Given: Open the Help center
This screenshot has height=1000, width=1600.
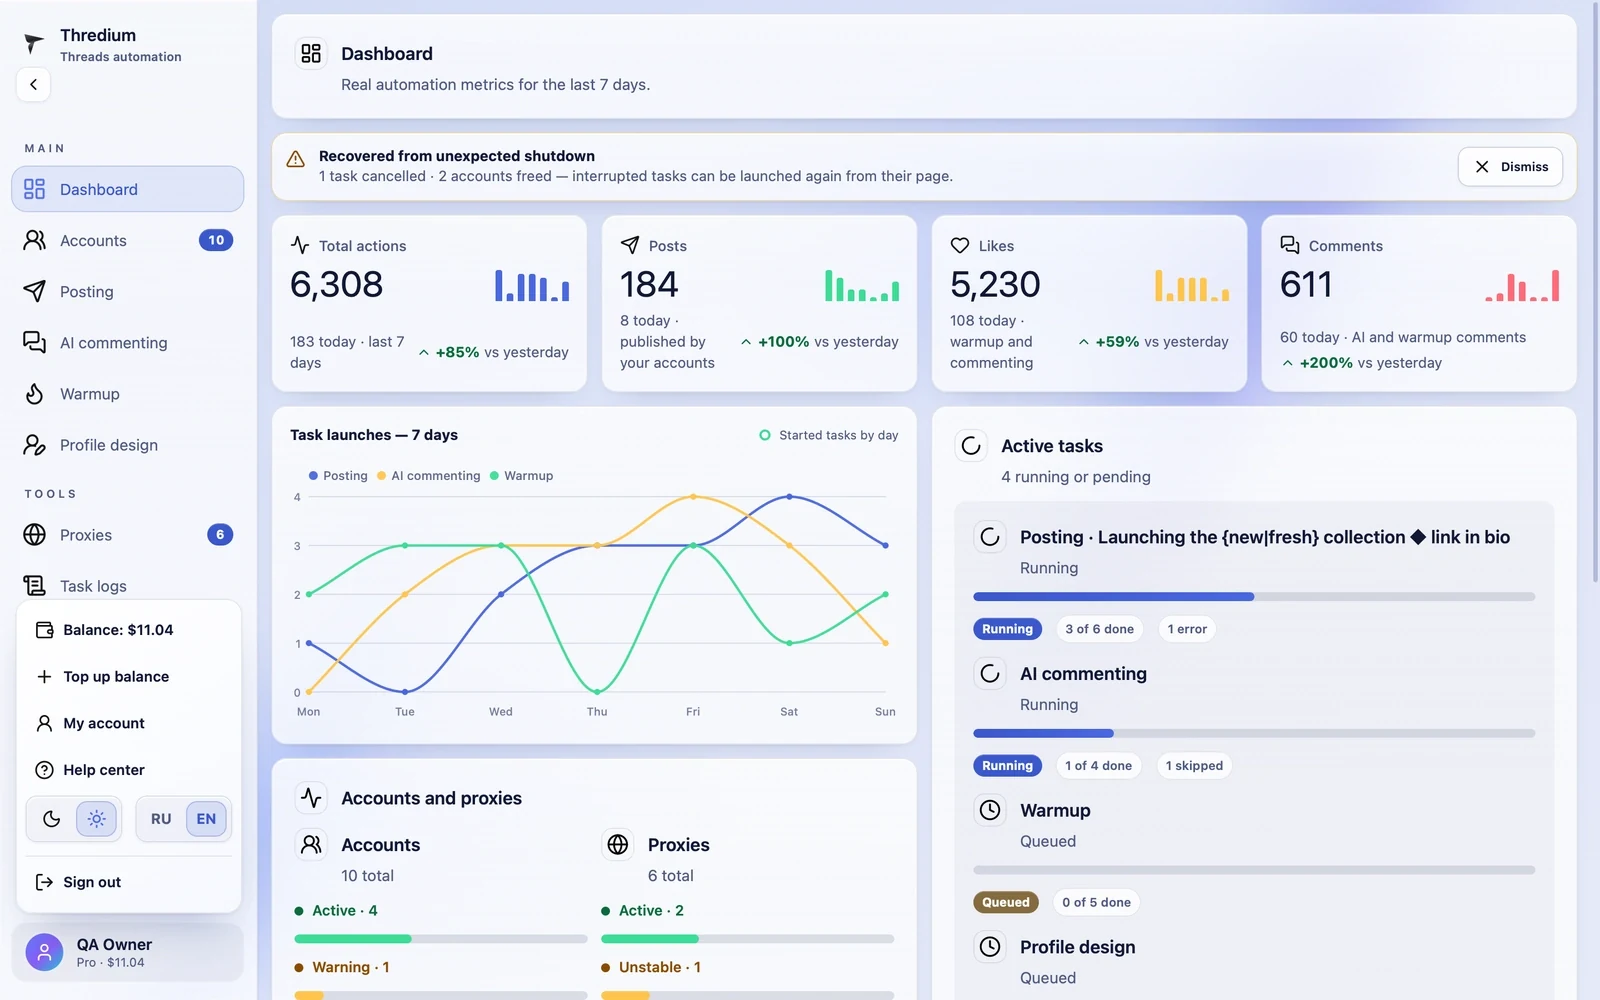Looking at the screenshot, I should pyautogui.click(x=128, y=770).
